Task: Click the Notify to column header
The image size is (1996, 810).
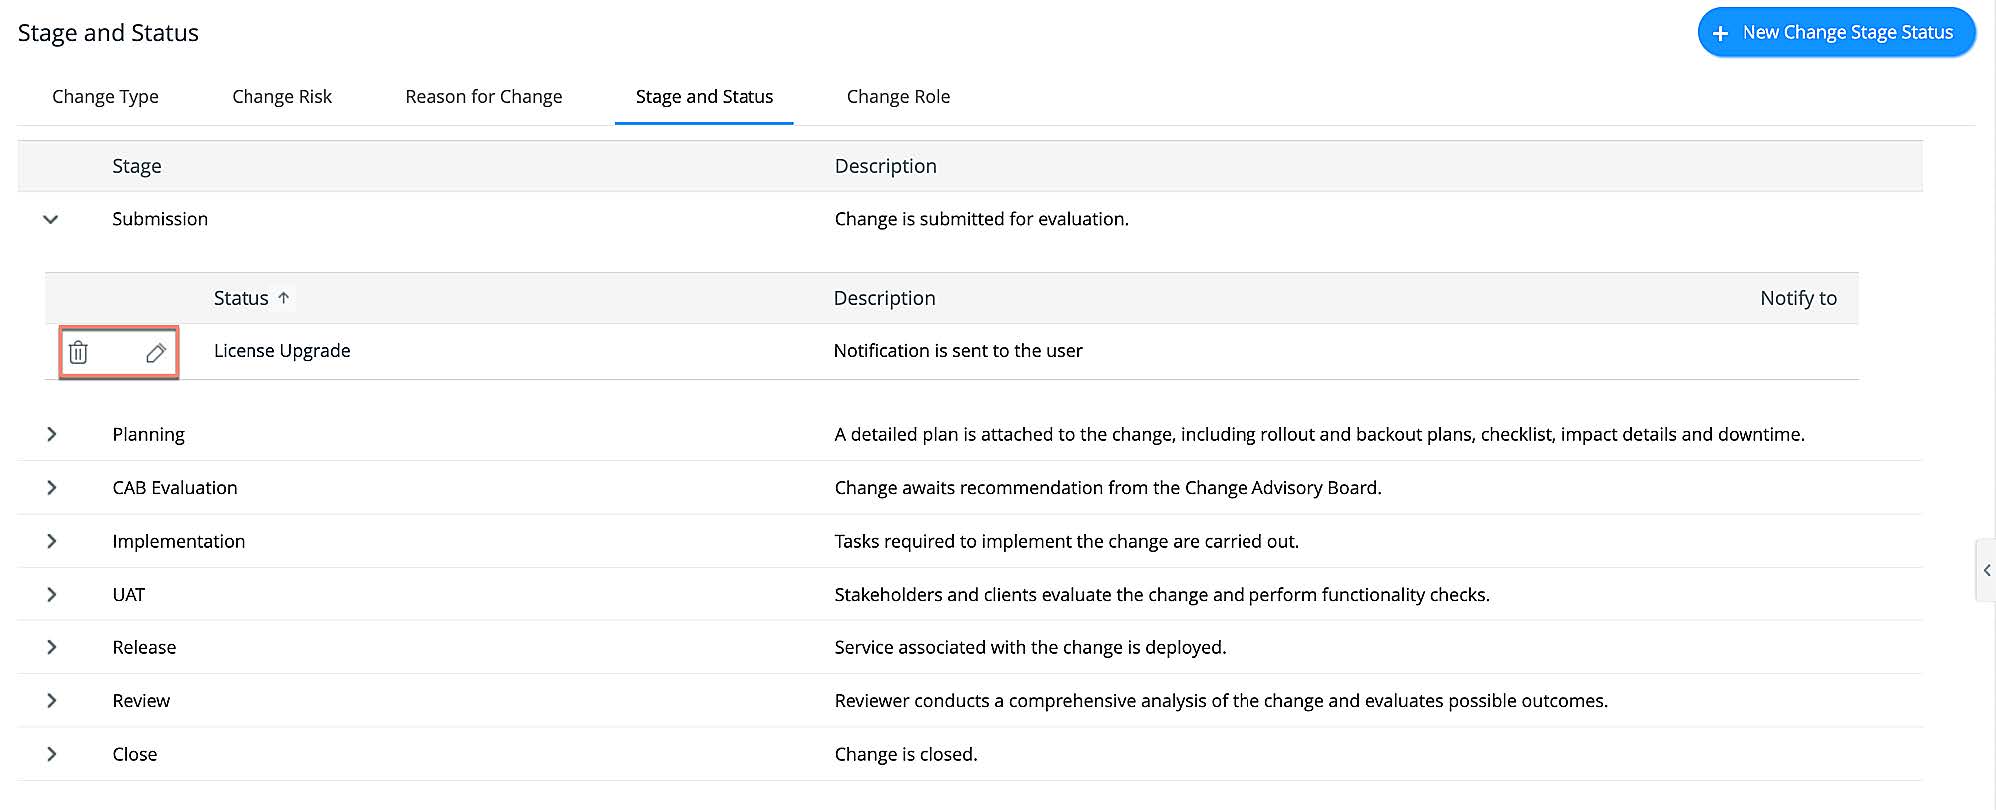Action: point(1798,298)
